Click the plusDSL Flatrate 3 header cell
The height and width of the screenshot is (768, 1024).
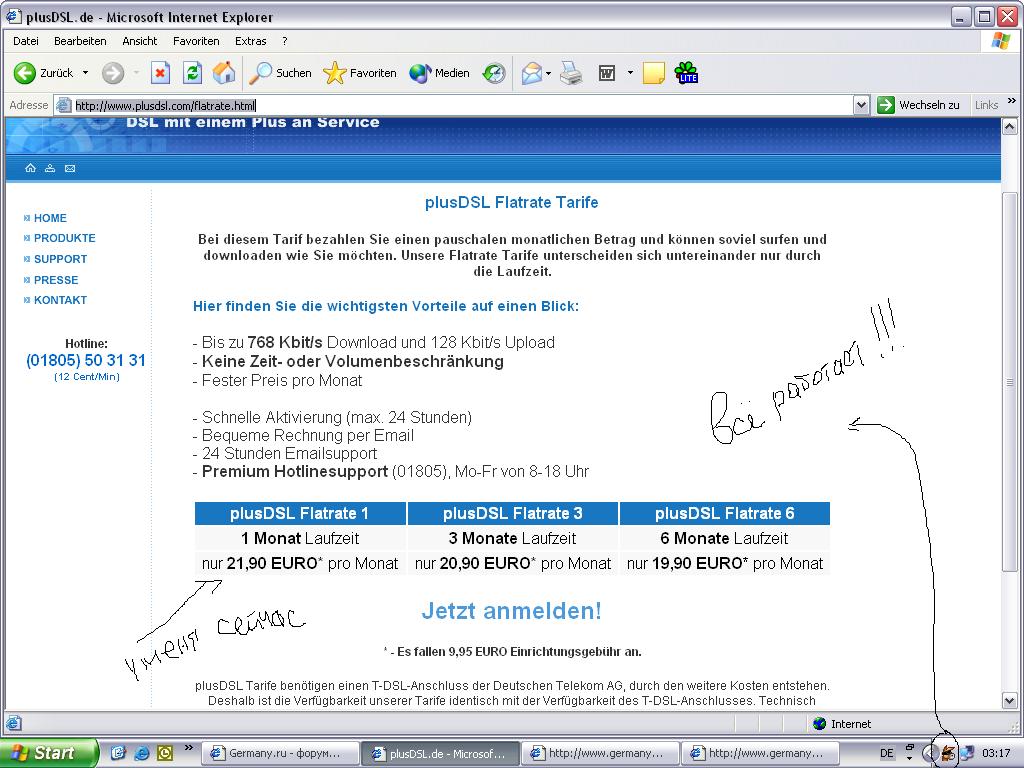pos(513,513)
